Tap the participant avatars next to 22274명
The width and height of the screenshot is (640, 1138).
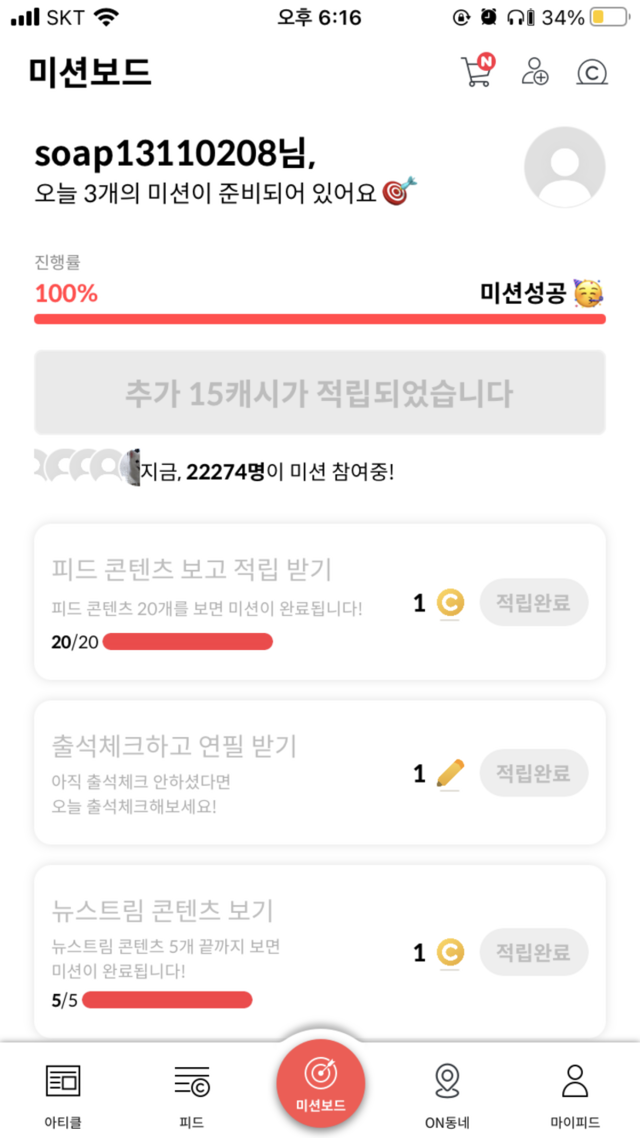tap(87, 467)
